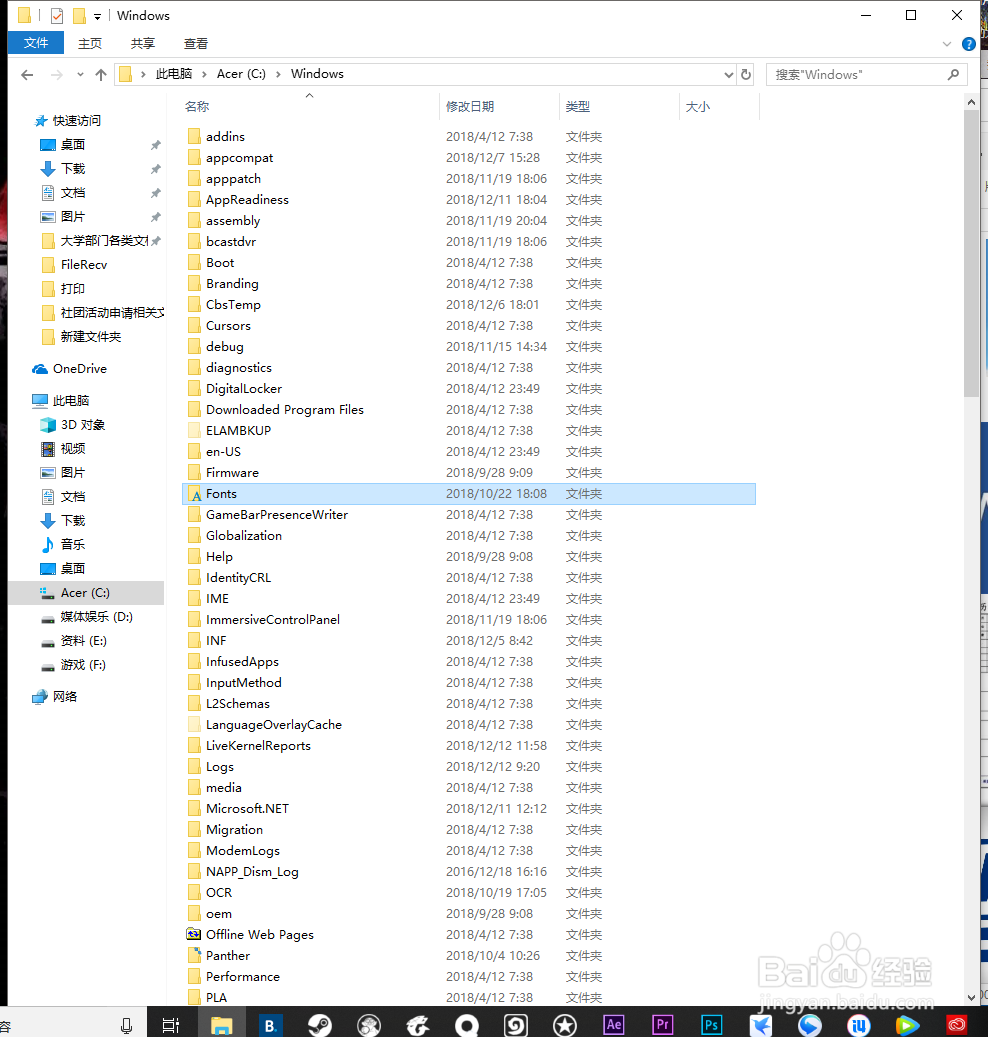
Task: Open the B. app on taskbar
Action: click(x=270, y=1025)
